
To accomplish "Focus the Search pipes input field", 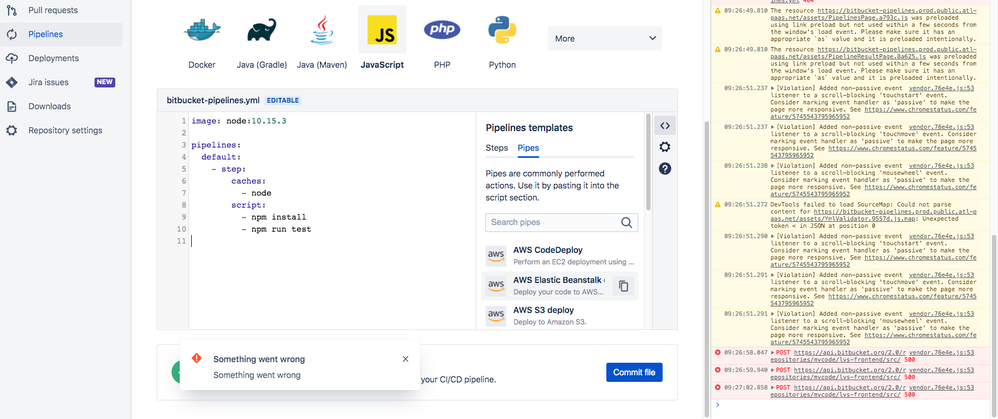I will coord(561,222).
